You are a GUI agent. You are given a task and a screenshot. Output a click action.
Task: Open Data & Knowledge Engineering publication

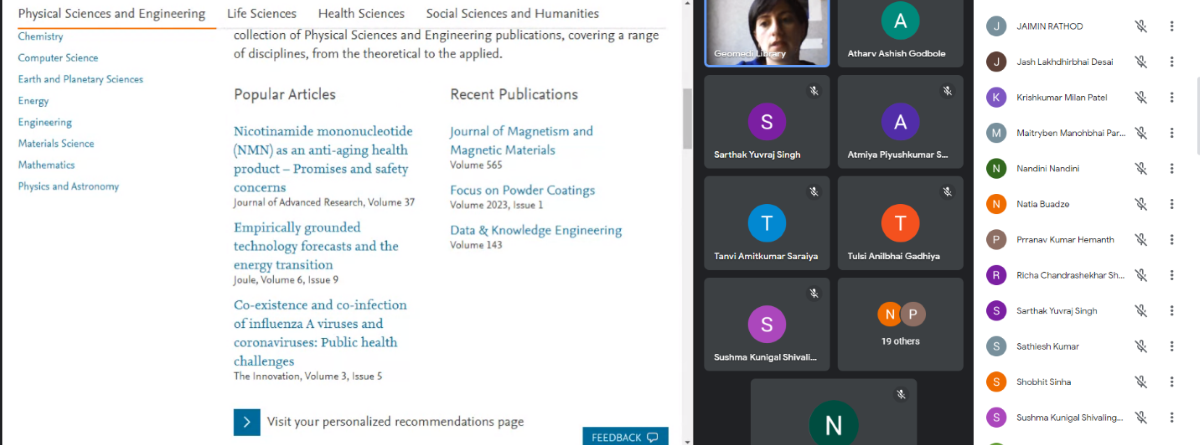tap(536, 230)
